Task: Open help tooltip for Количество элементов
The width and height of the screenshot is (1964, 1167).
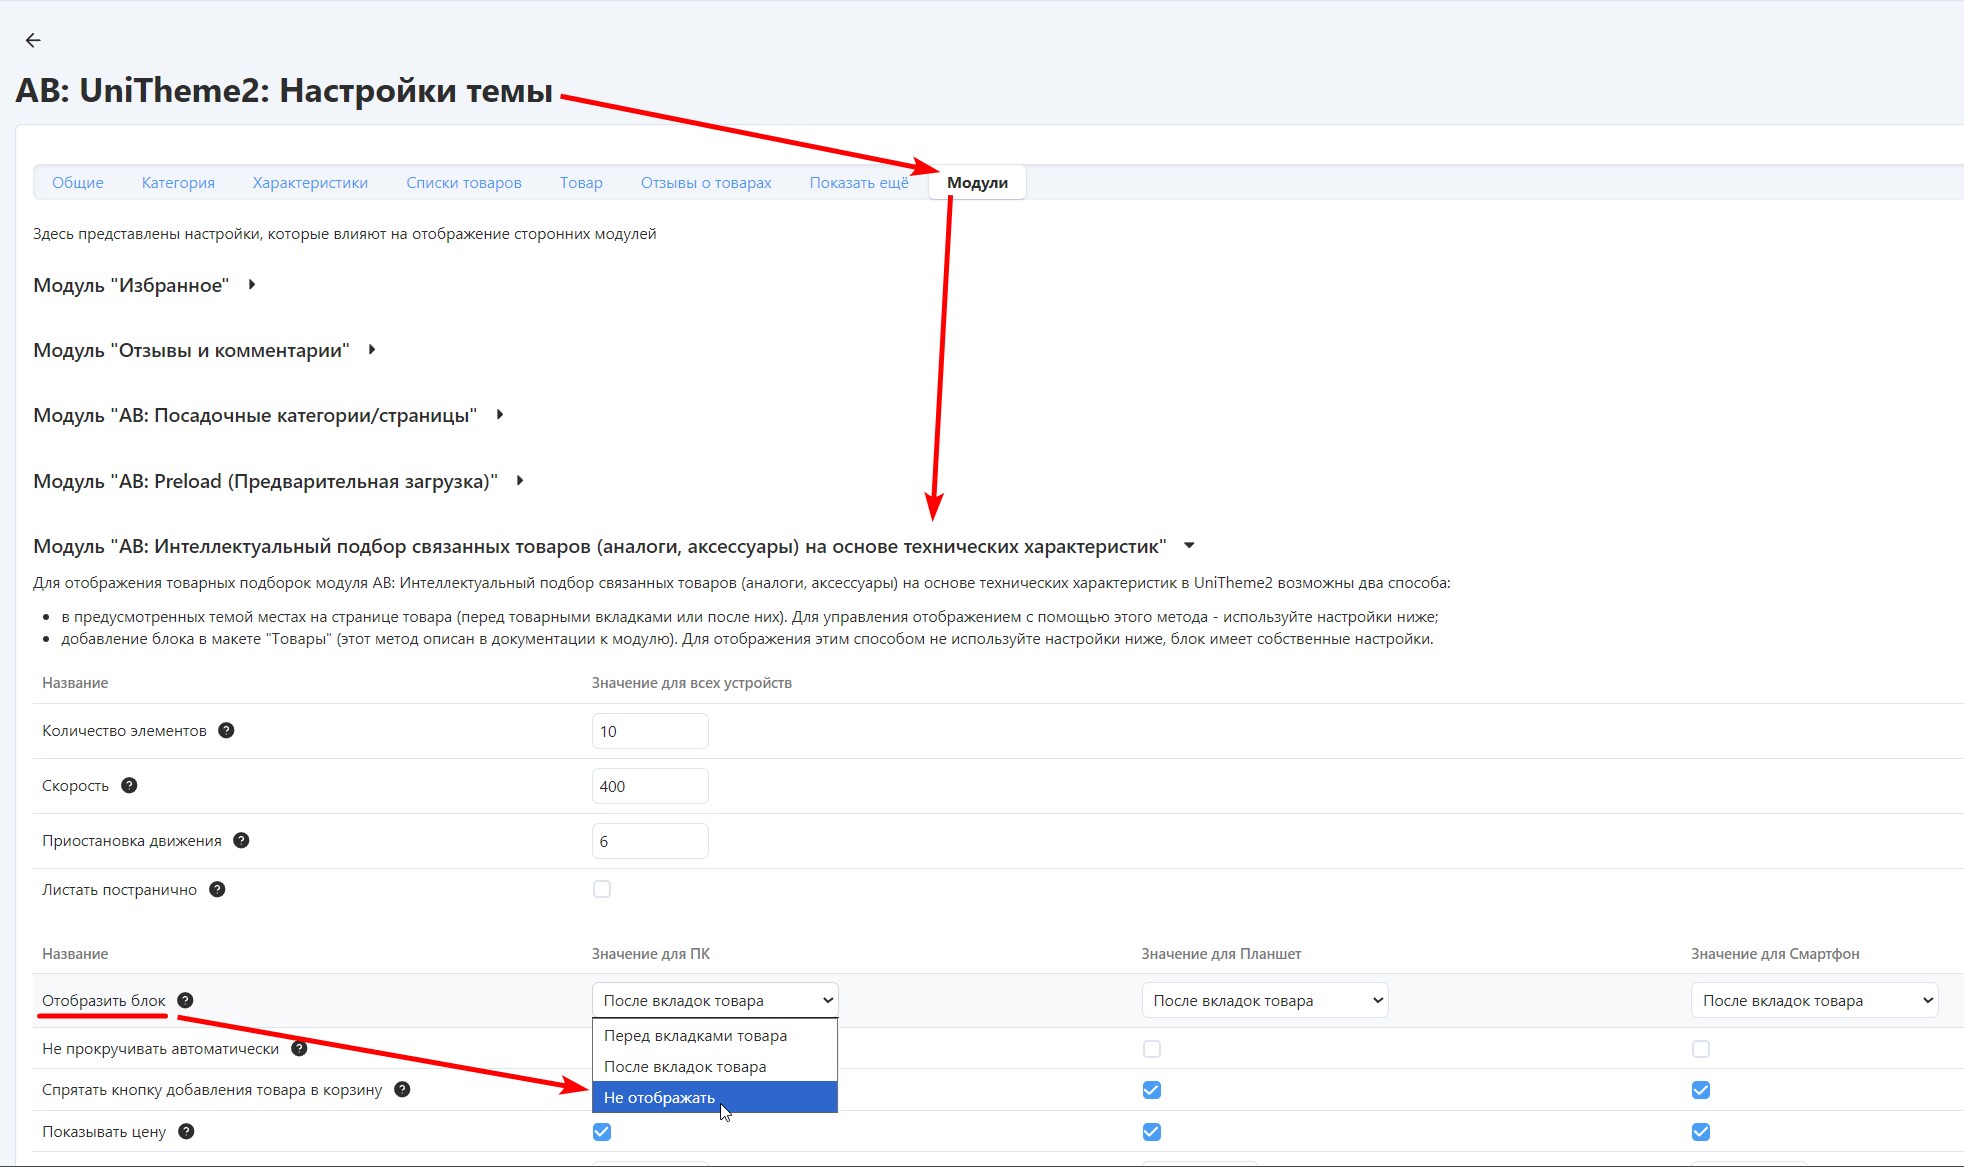Action: (226, 730)
